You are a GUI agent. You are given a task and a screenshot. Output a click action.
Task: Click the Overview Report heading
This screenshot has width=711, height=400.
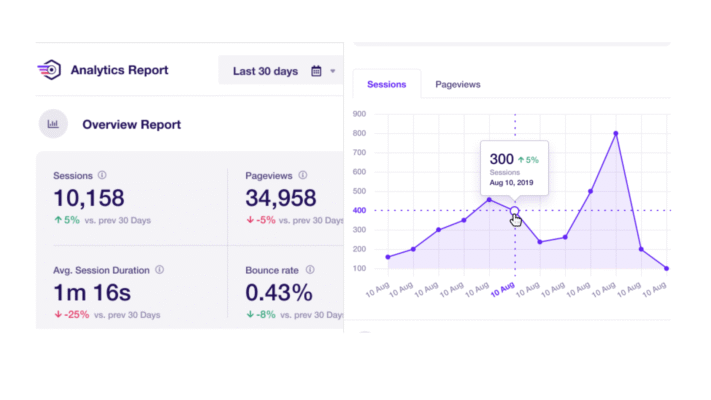(131, 125)
